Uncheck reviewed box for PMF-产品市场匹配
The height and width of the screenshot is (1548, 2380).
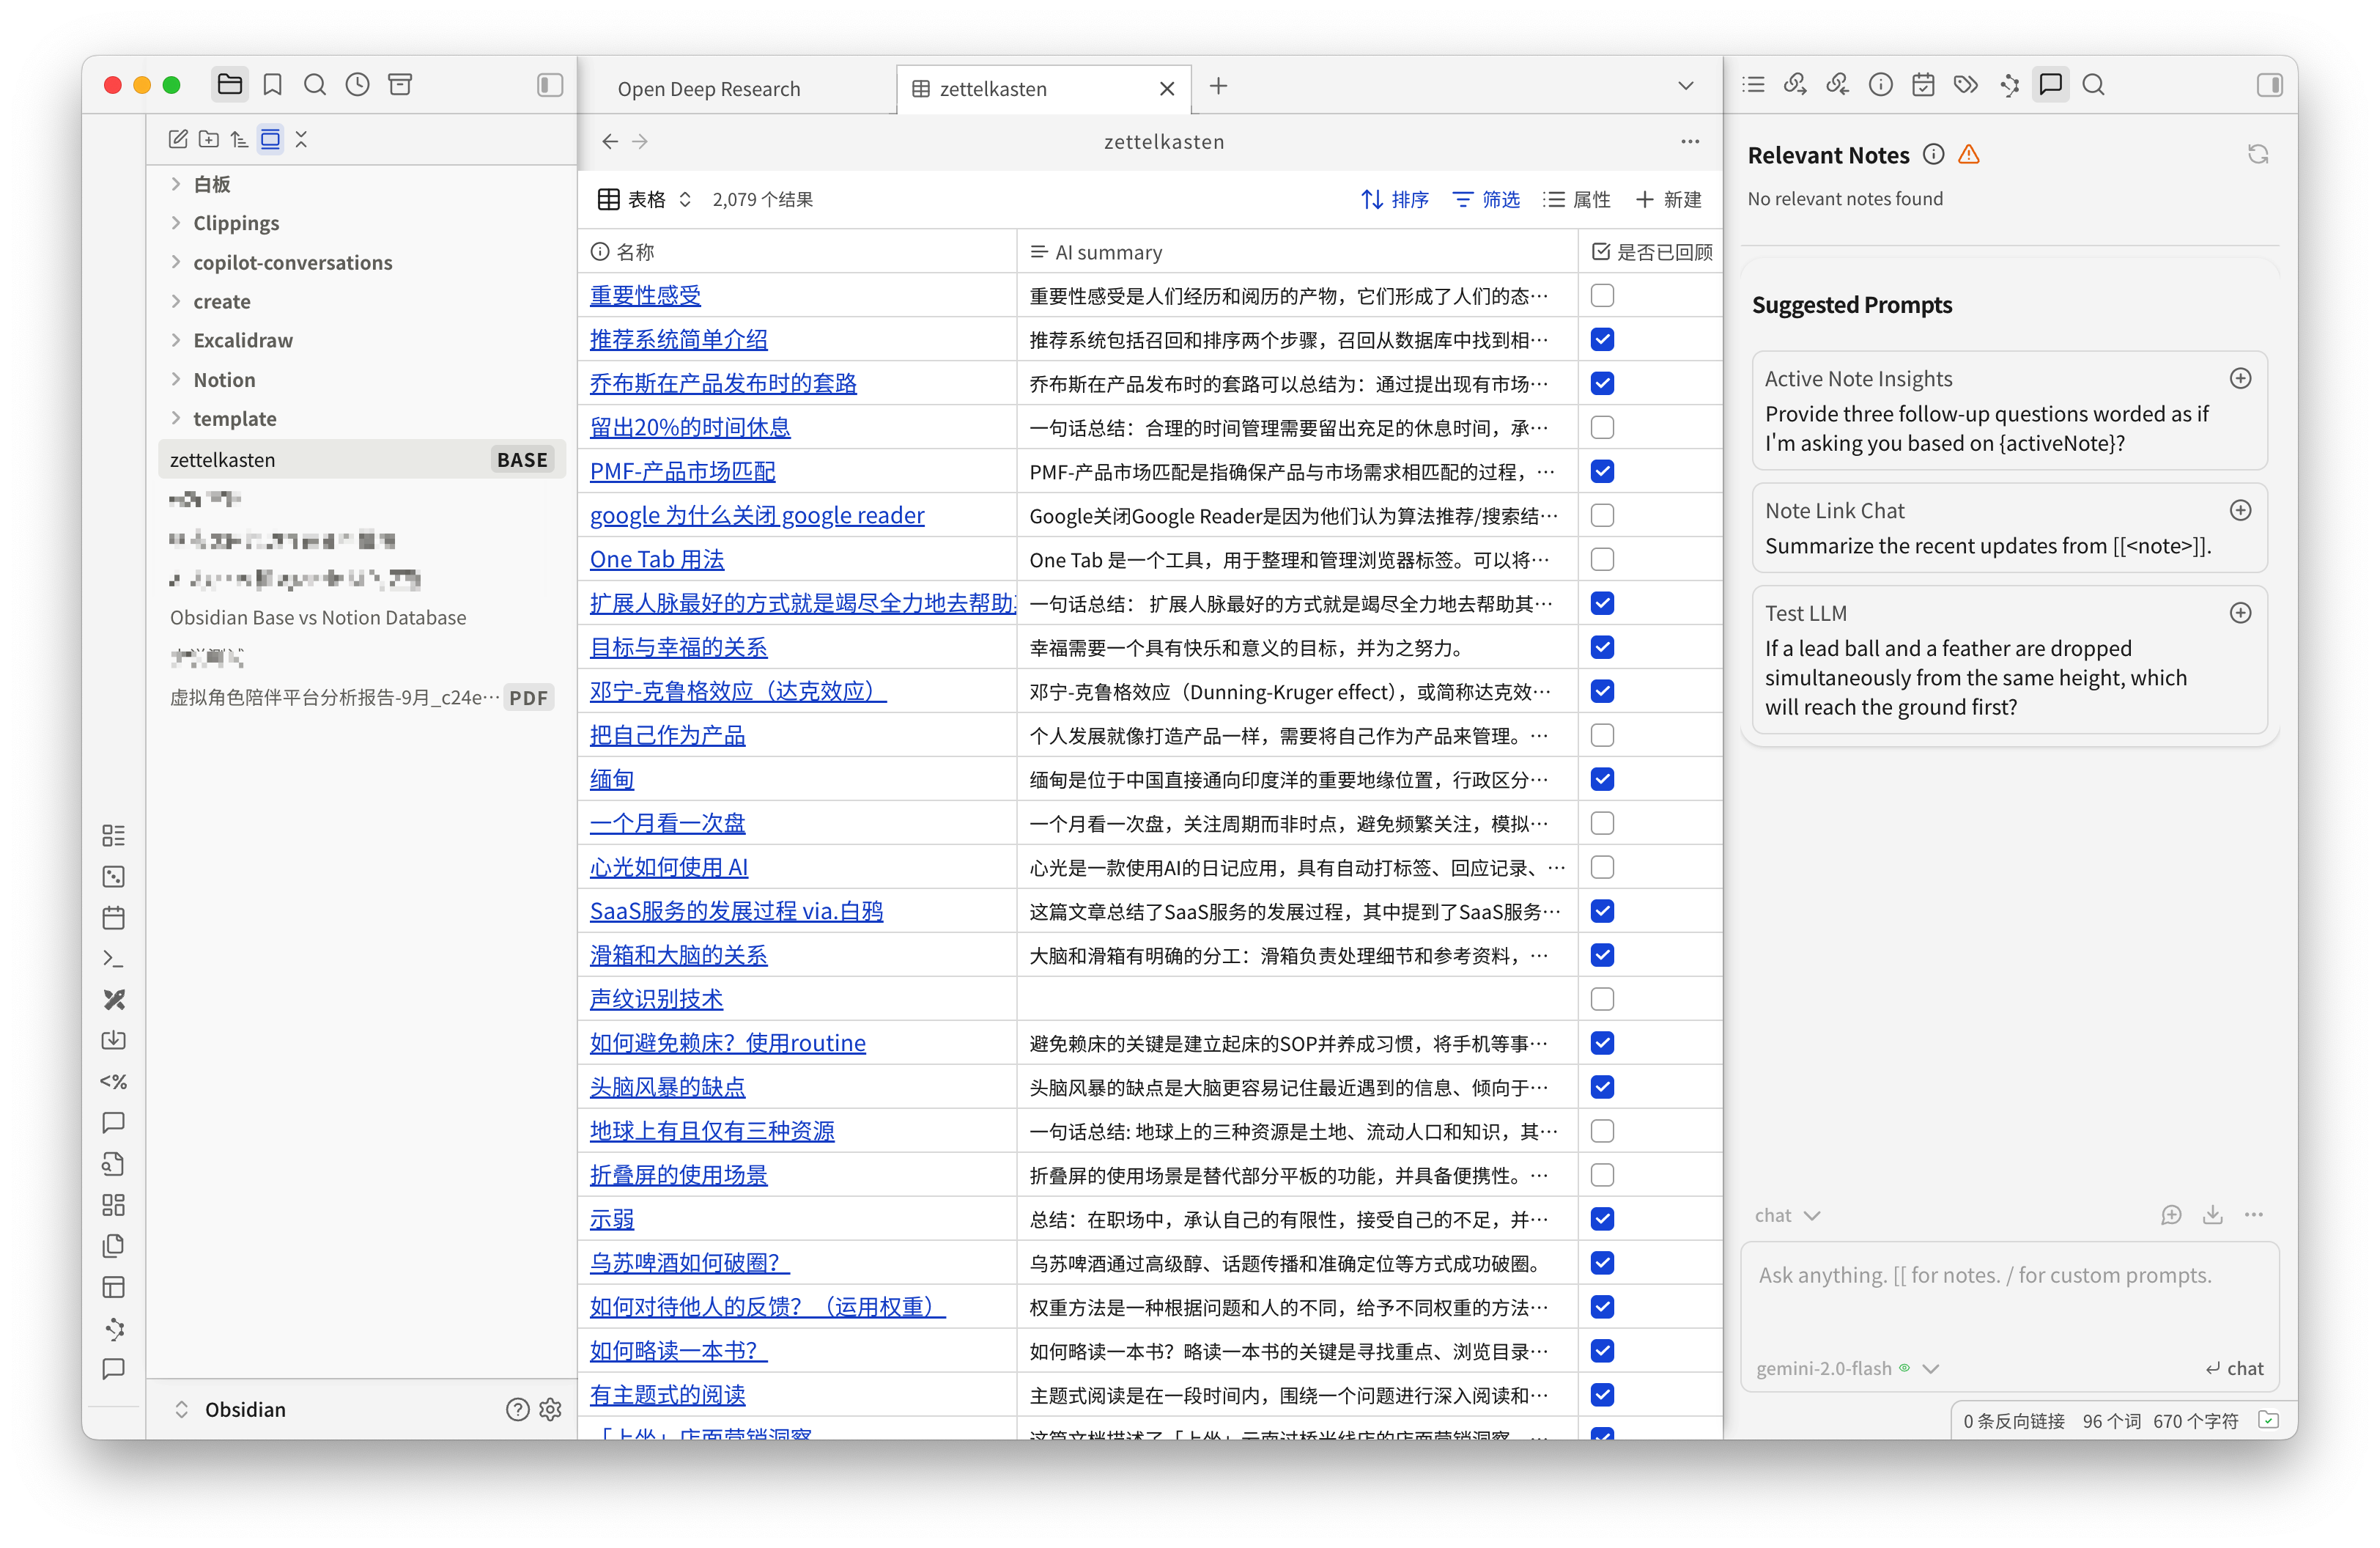click(1602, 471)
